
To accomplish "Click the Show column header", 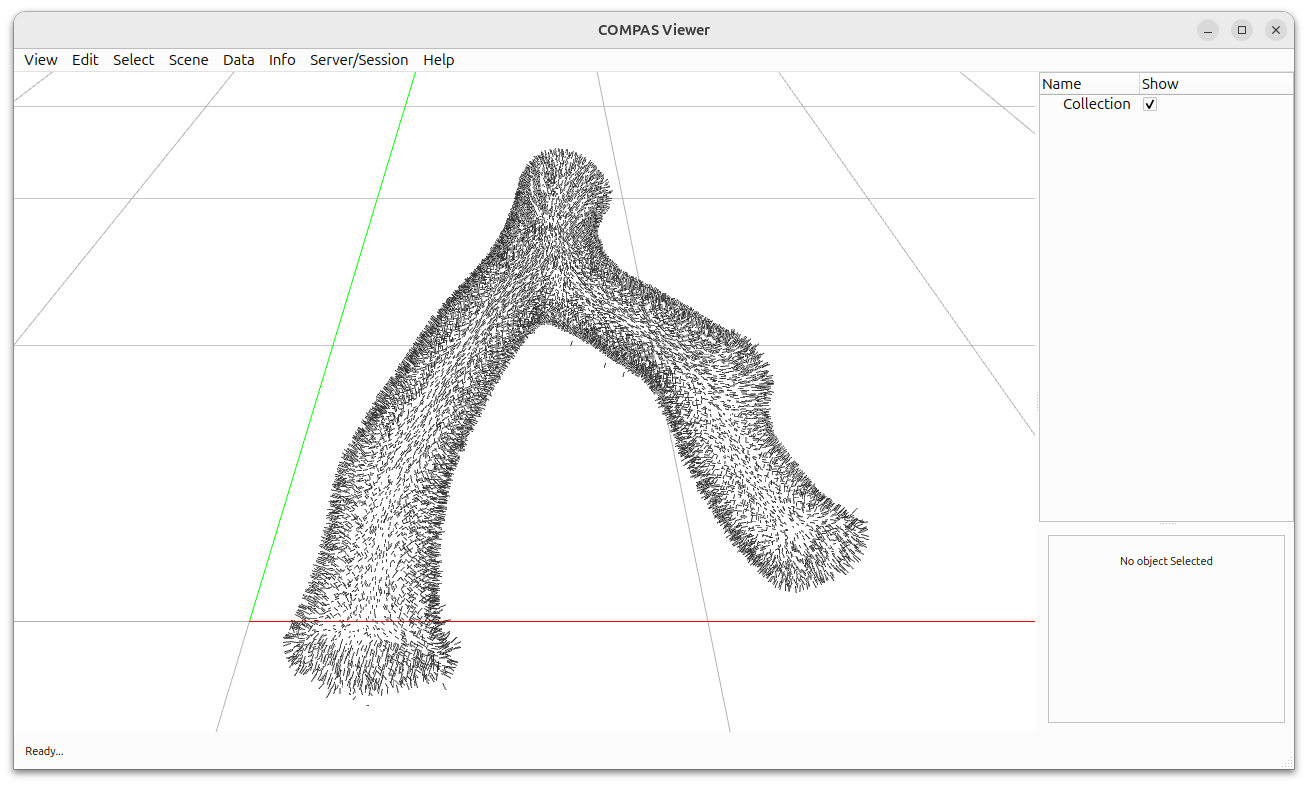I will tap(1159, 83).
